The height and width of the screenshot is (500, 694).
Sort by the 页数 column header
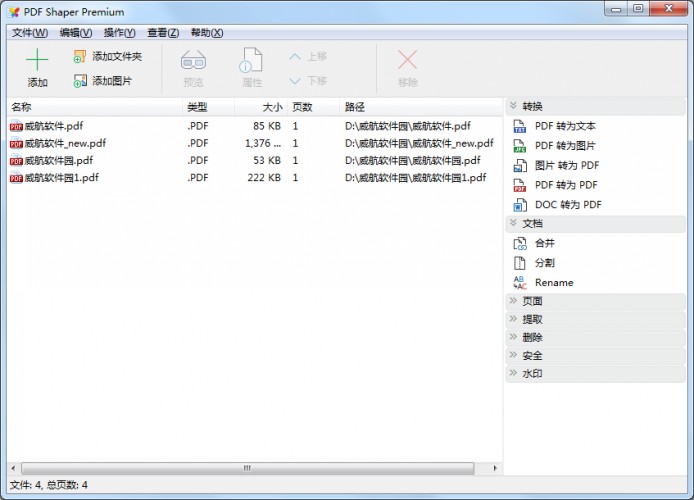pyautogui.click(x=314, y=107)
